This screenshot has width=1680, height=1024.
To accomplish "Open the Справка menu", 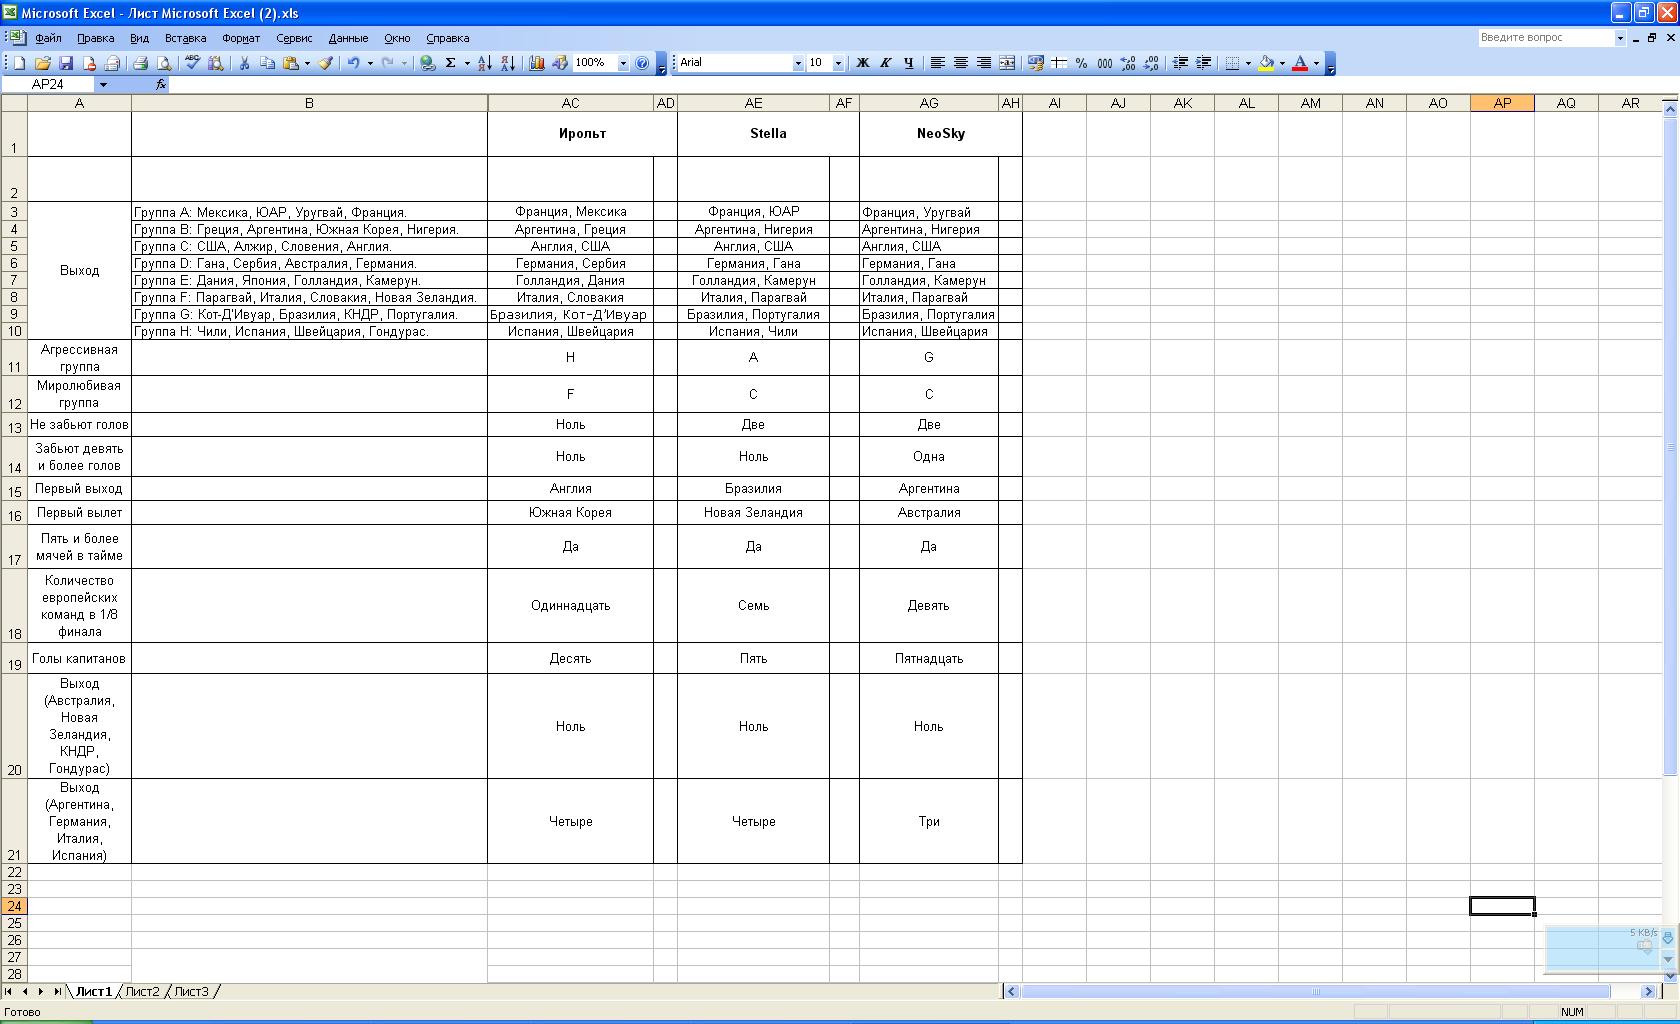I will click(447, 38).
